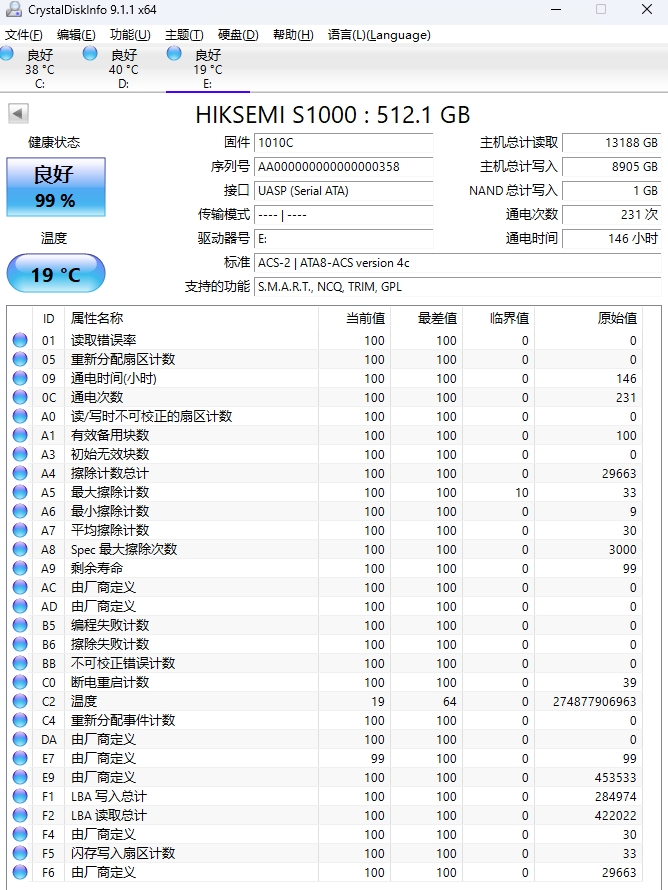This screenshot has height=890, width=668.
Task: Select the D: drive status orb
Action: (90, 53)
